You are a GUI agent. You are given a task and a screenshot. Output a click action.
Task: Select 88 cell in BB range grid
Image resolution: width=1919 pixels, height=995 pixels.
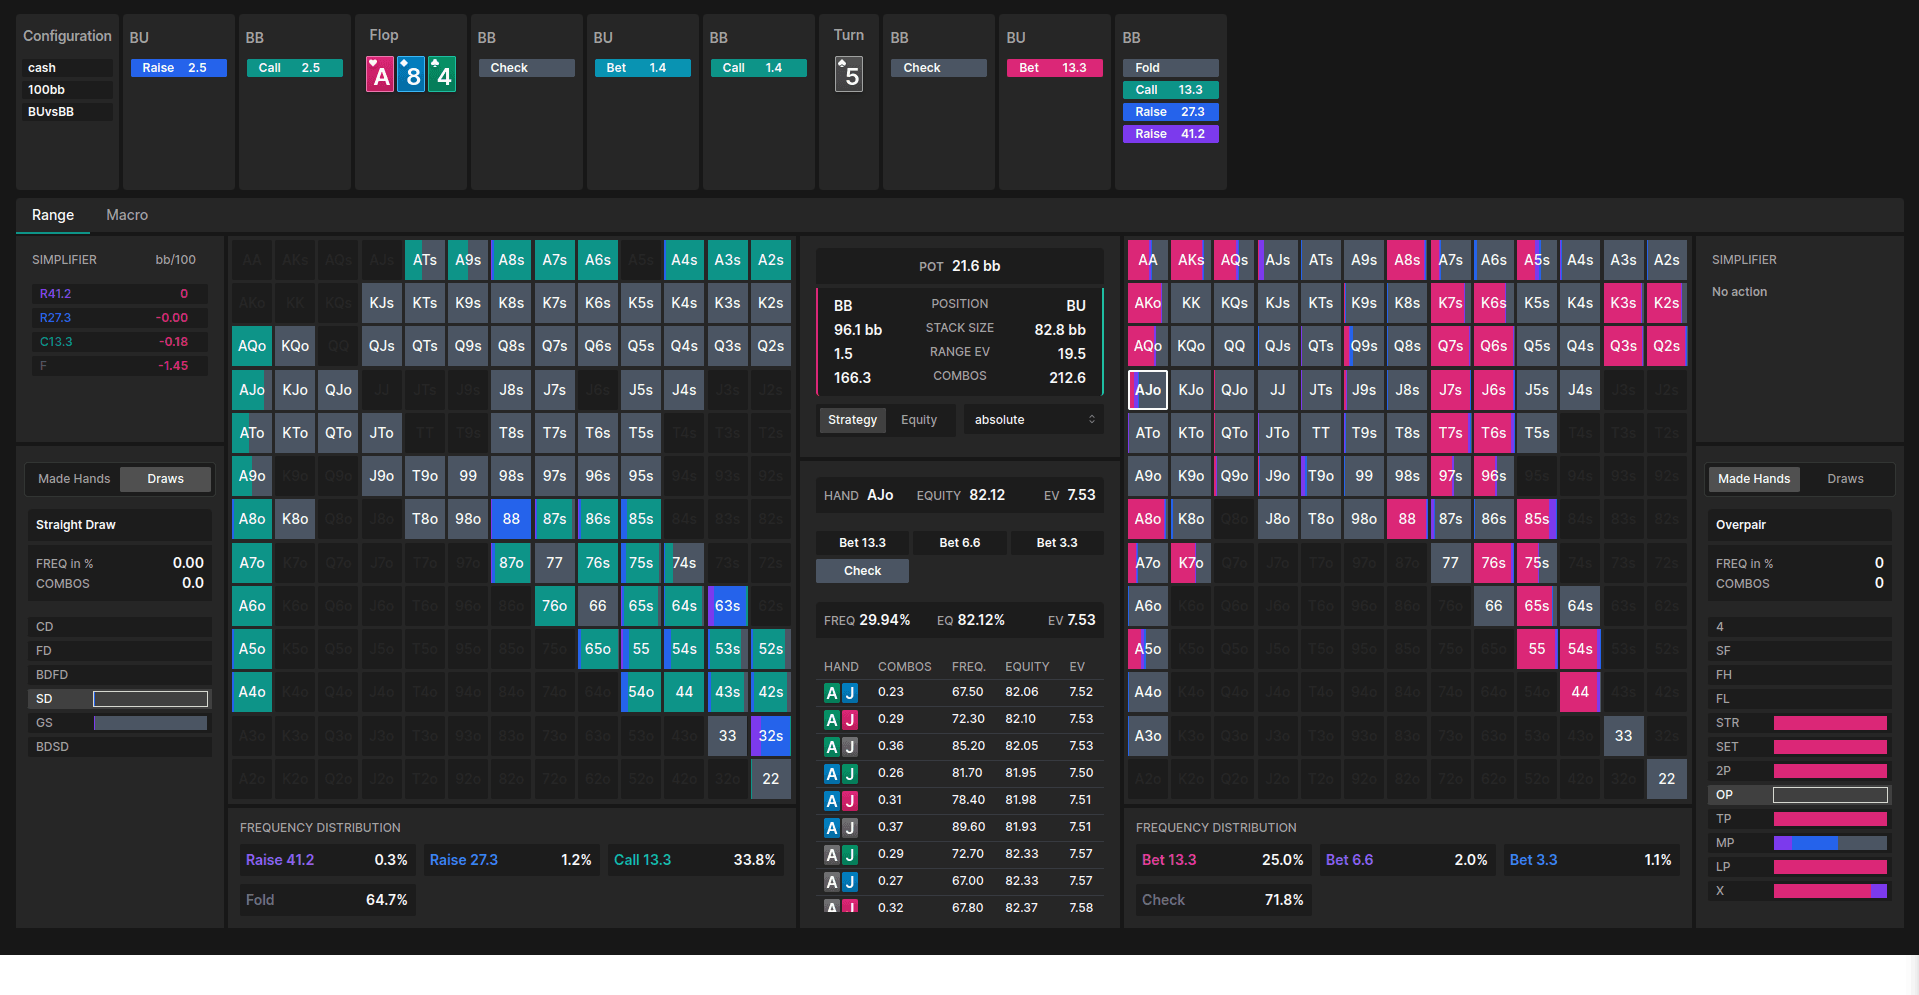(511, 519)
